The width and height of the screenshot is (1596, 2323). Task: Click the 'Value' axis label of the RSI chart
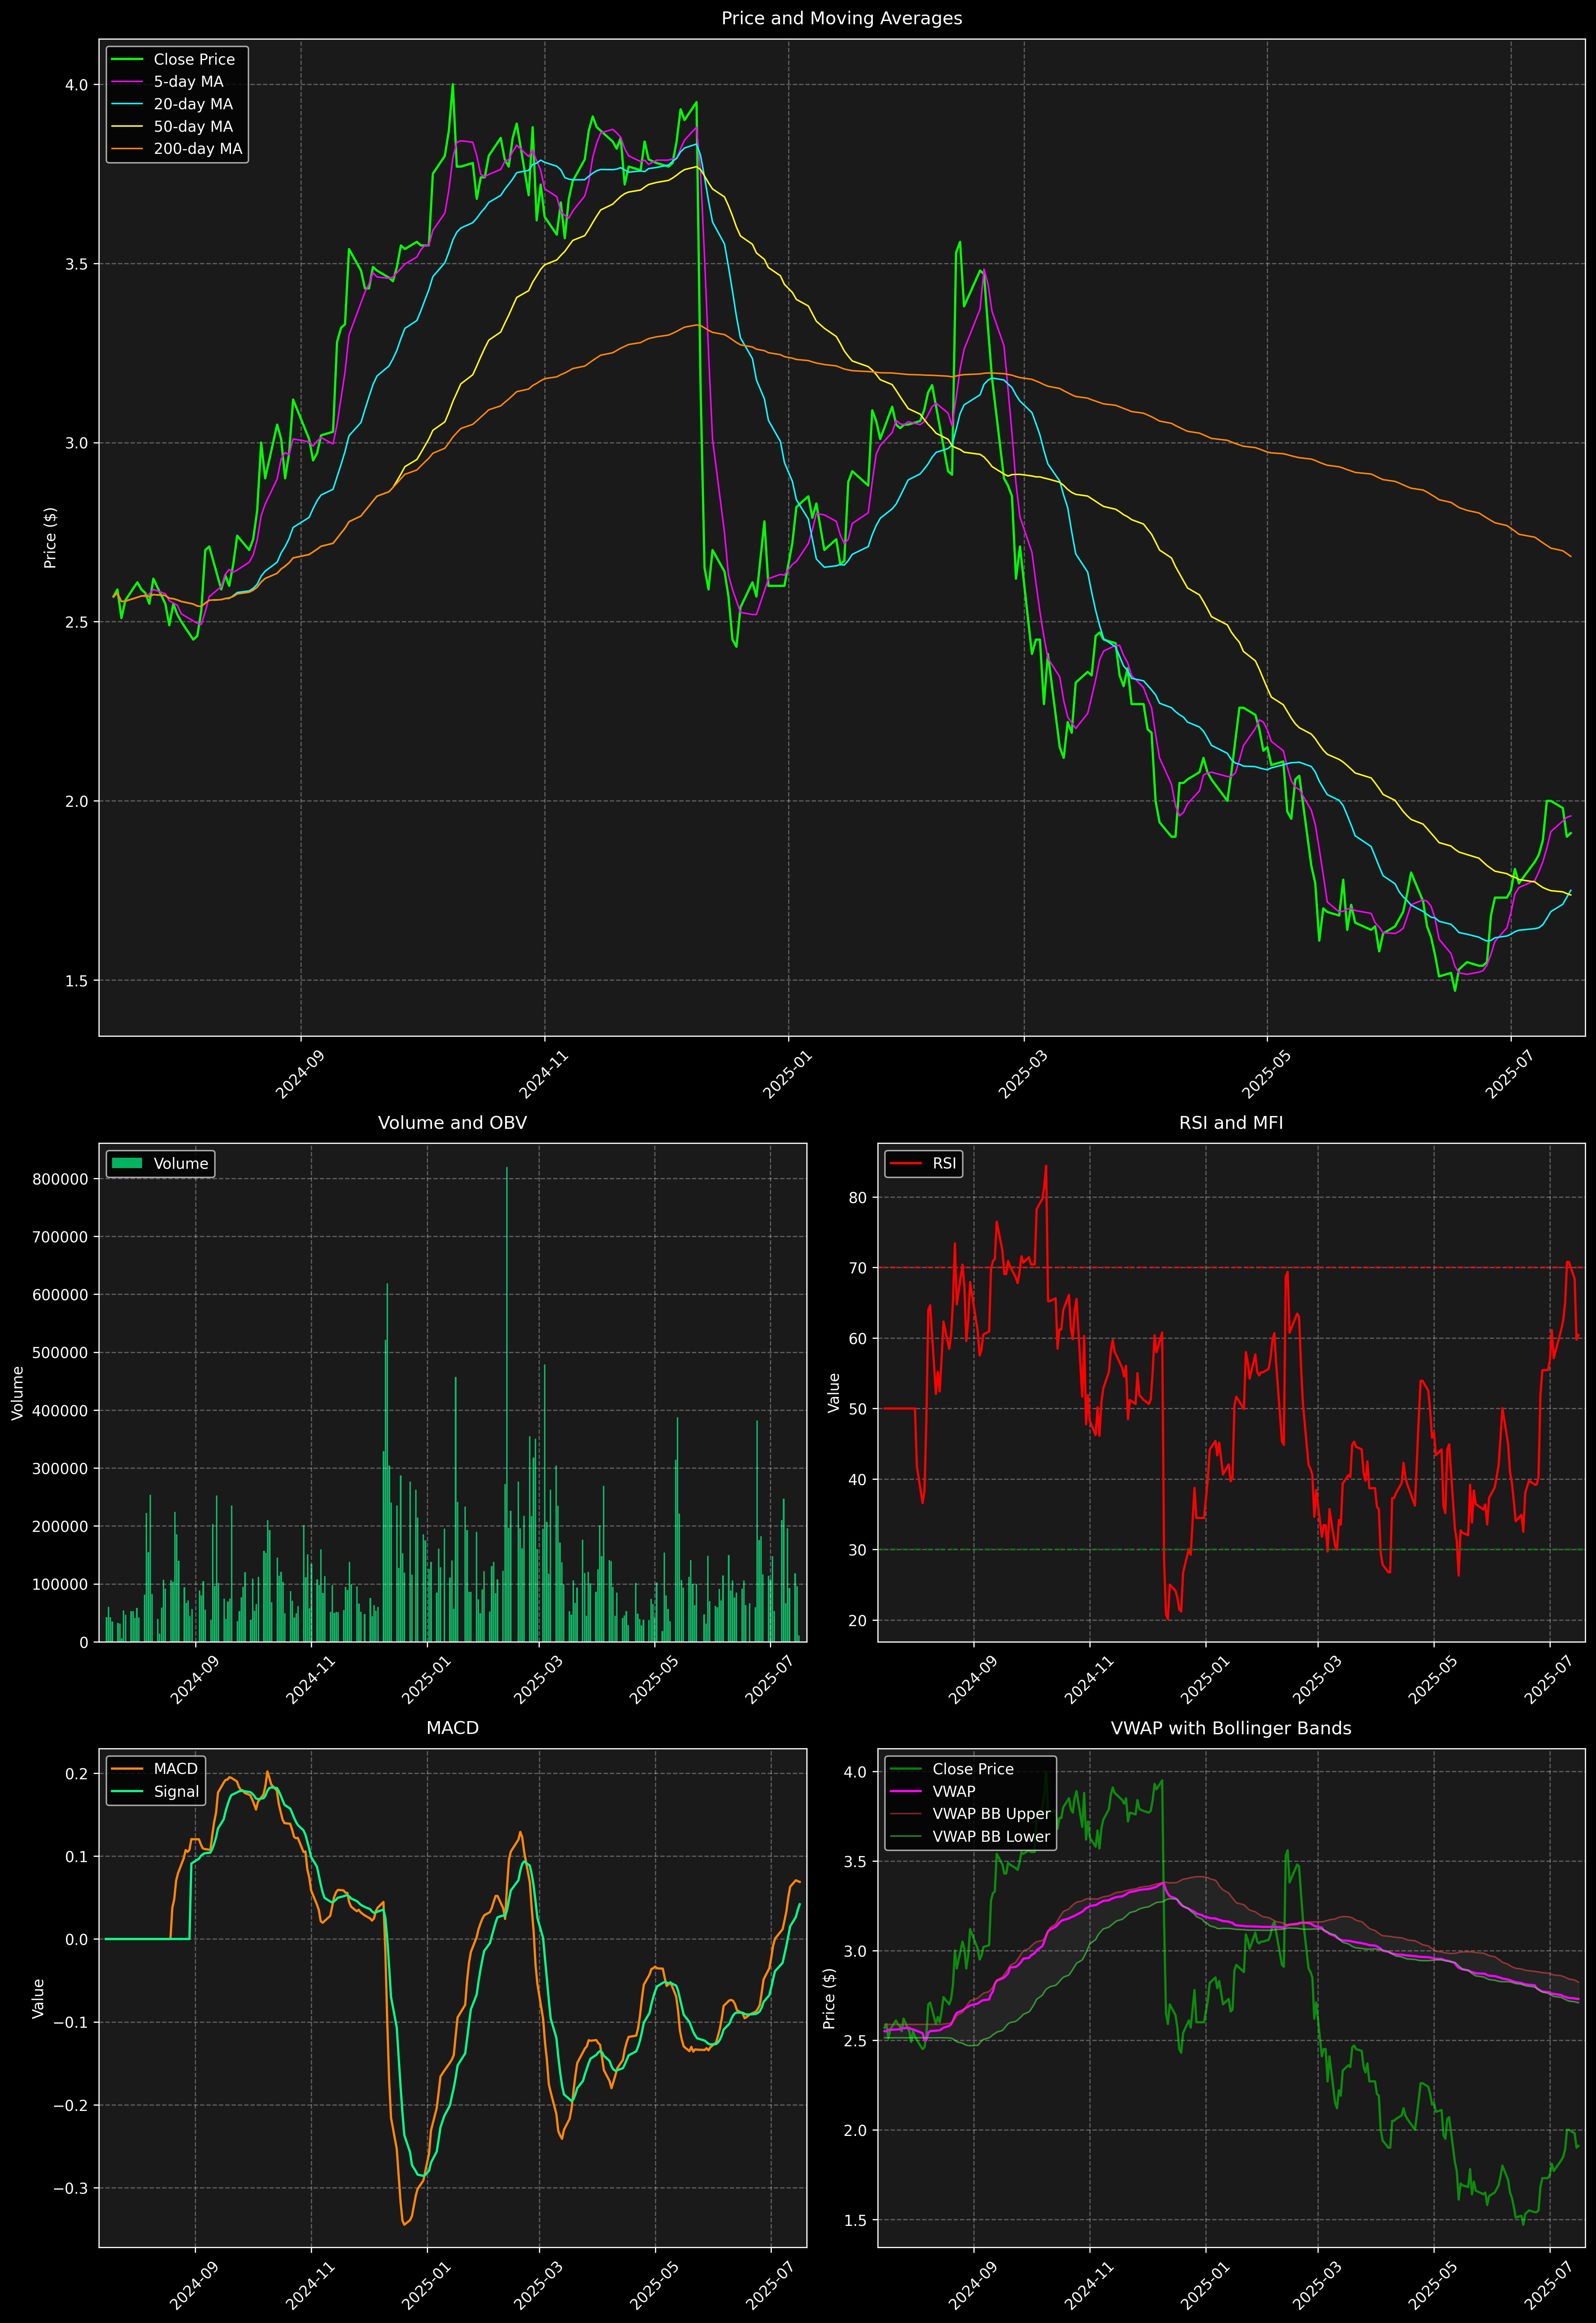pyautogui.click(x=834, y=1393)
